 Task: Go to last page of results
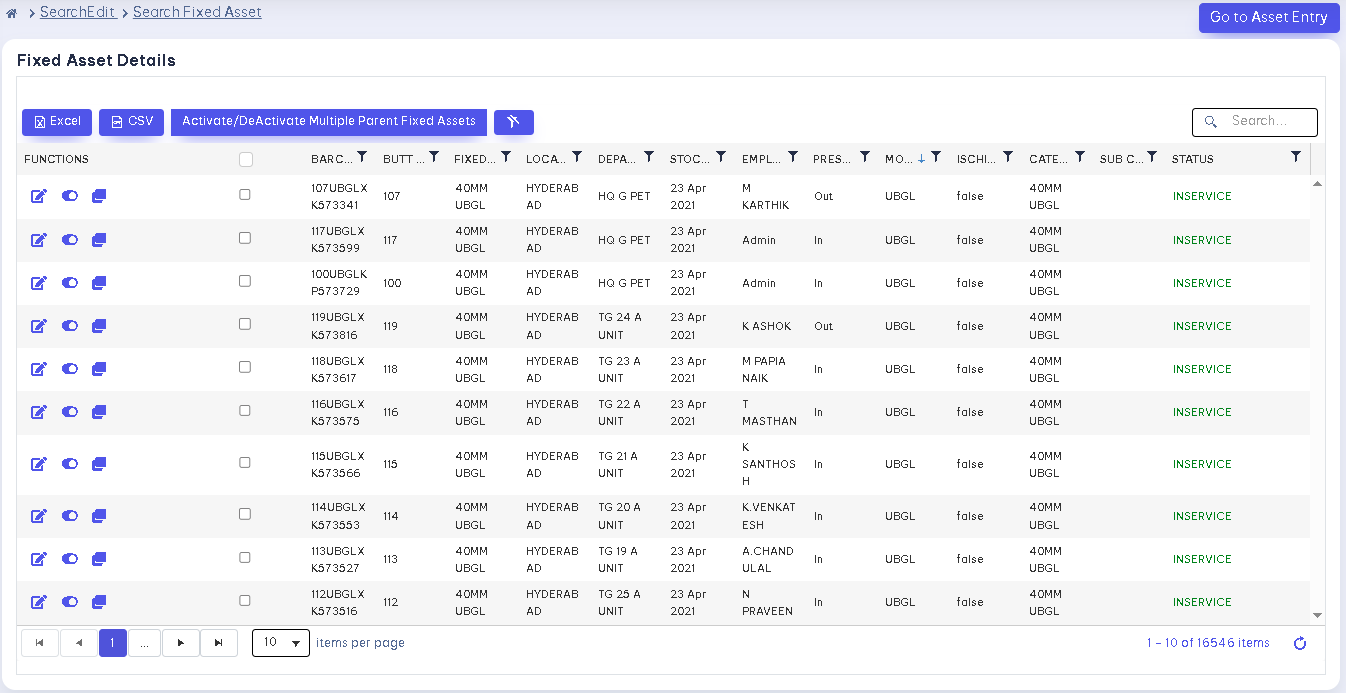tap(219, 643)
